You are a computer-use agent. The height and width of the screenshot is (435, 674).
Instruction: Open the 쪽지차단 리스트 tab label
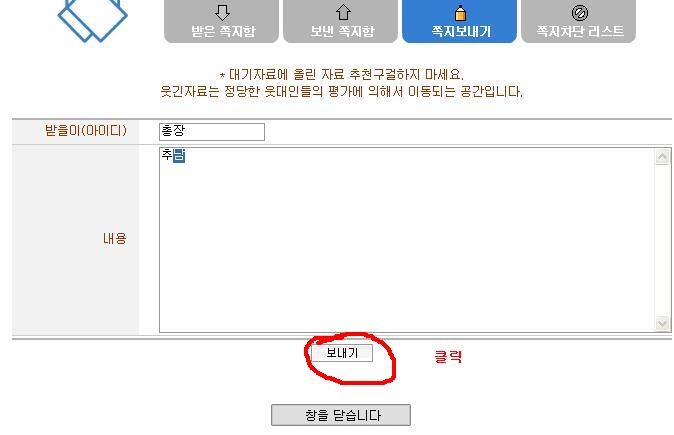[580, 31]
